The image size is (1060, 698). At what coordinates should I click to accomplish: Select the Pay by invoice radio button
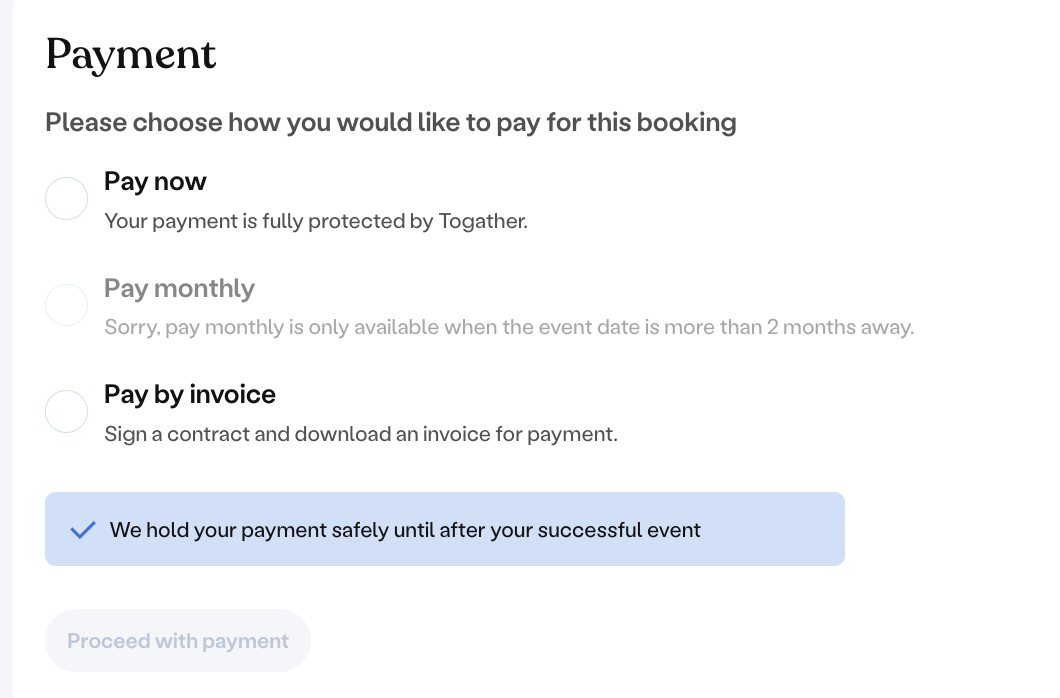tap(67, 412)
